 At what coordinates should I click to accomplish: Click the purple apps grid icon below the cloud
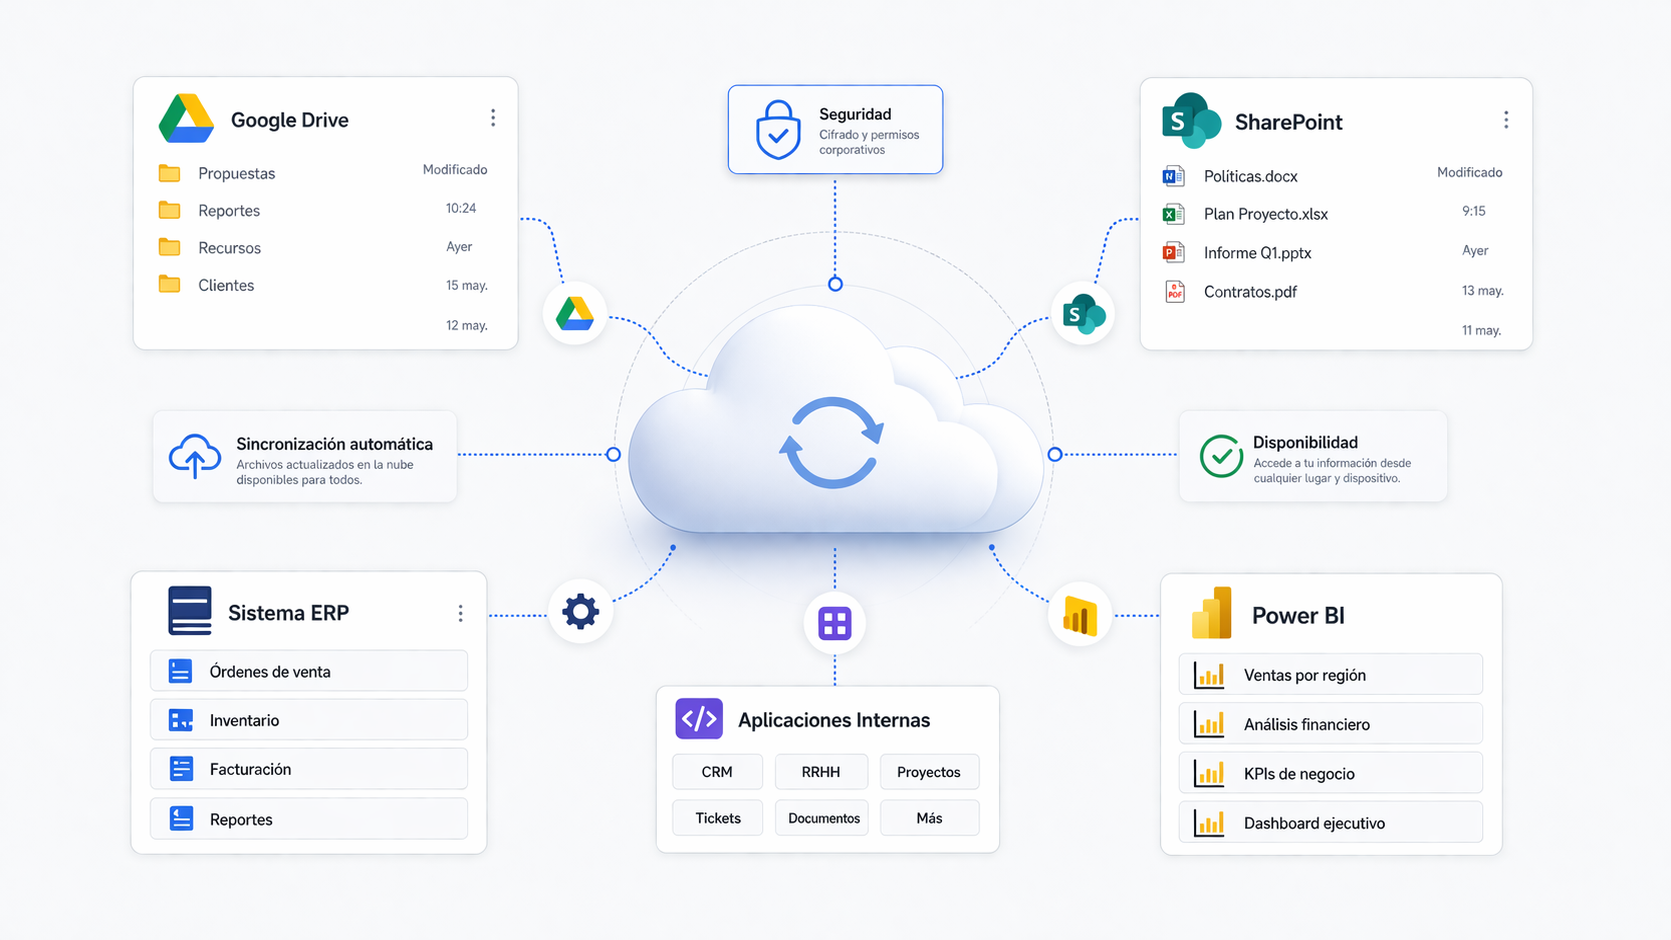[x=835, y=623]
